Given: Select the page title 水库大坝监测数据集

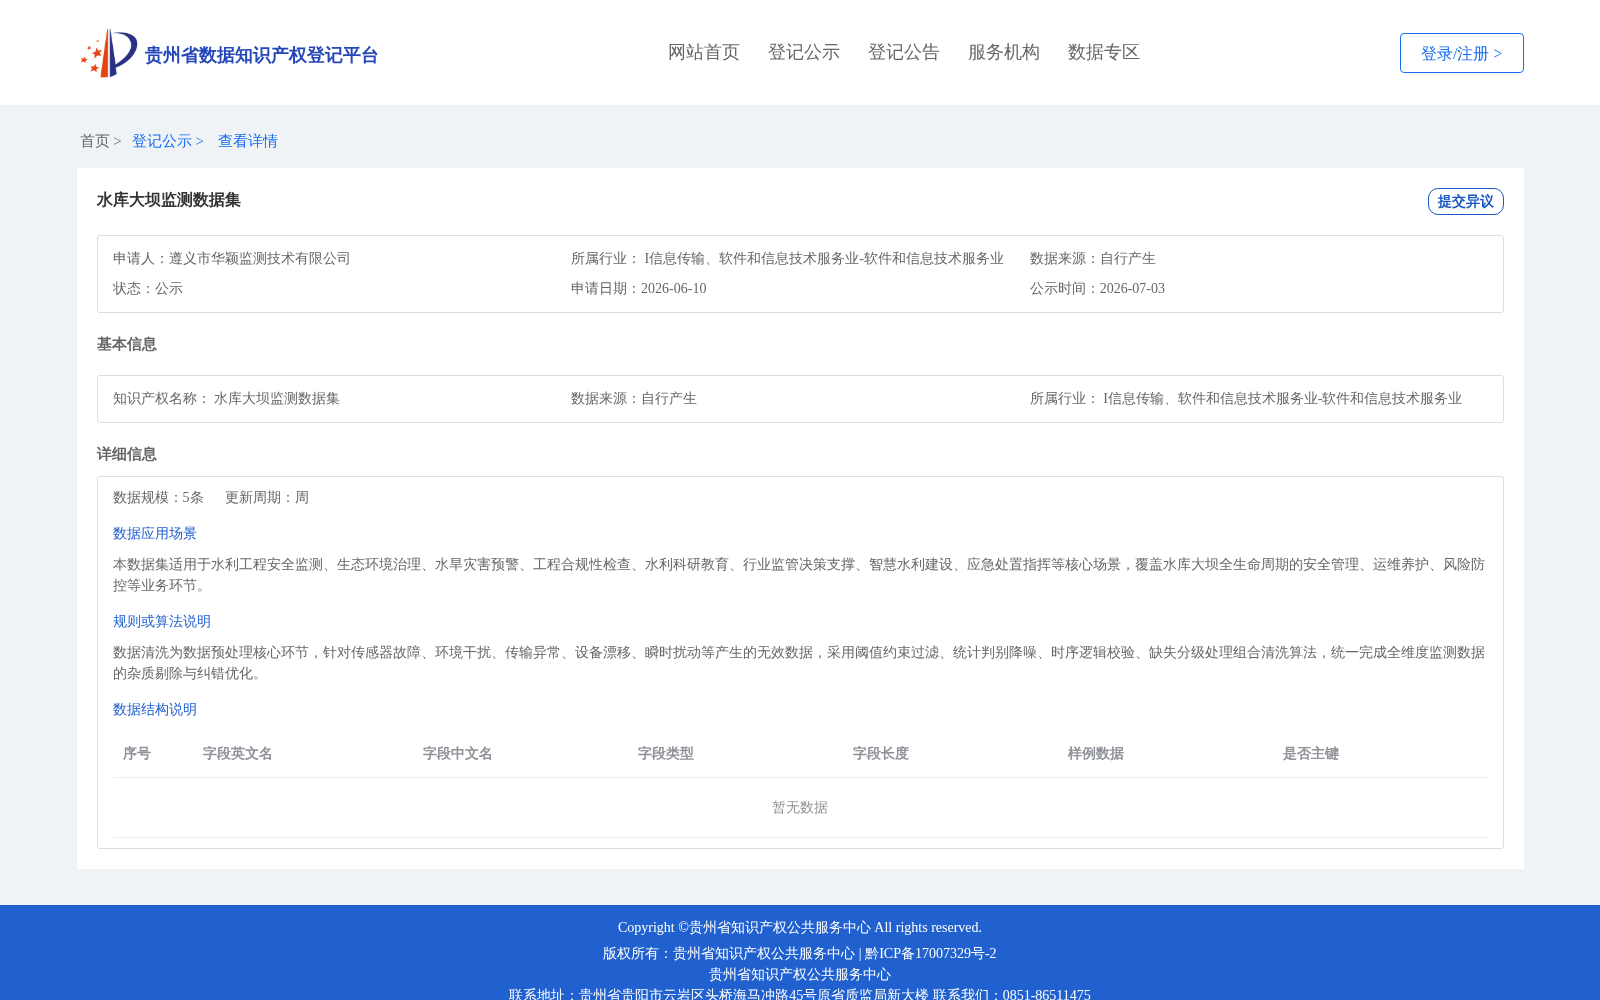Looking at the screenshot, I should [169, 200].
